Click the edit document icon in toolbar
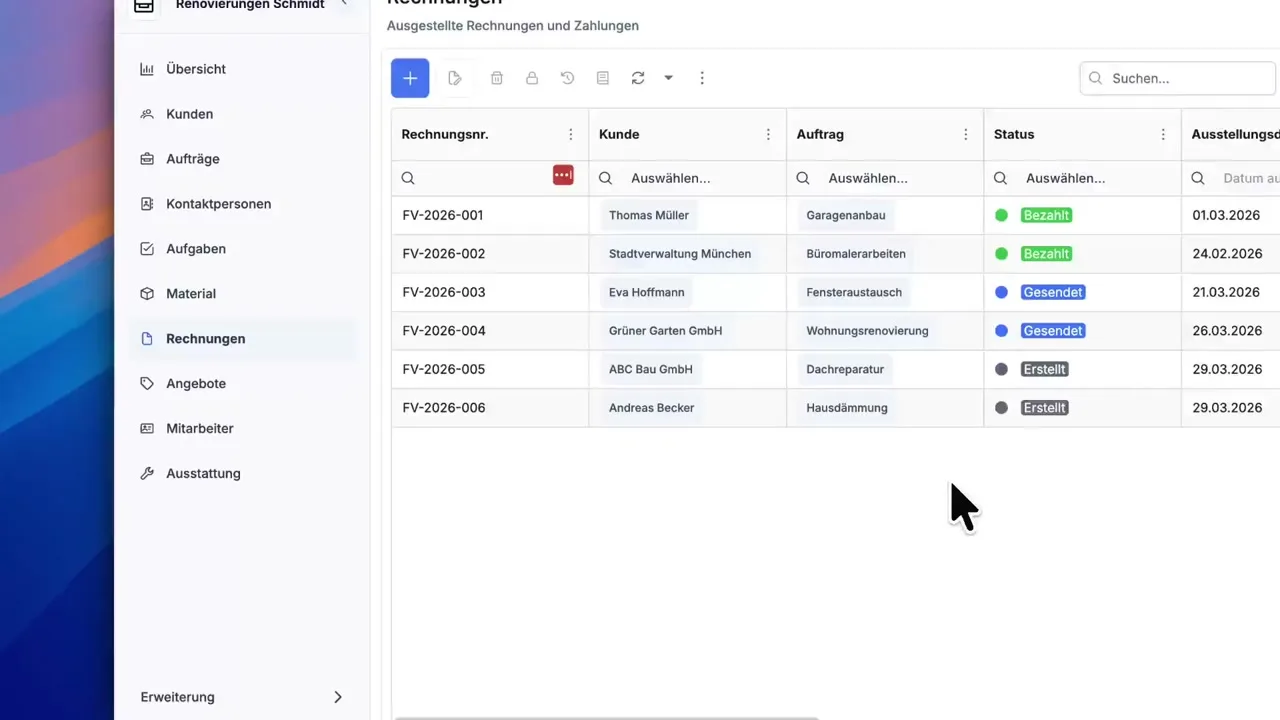This screenshot has height=720, width=1280. point(455,78)
